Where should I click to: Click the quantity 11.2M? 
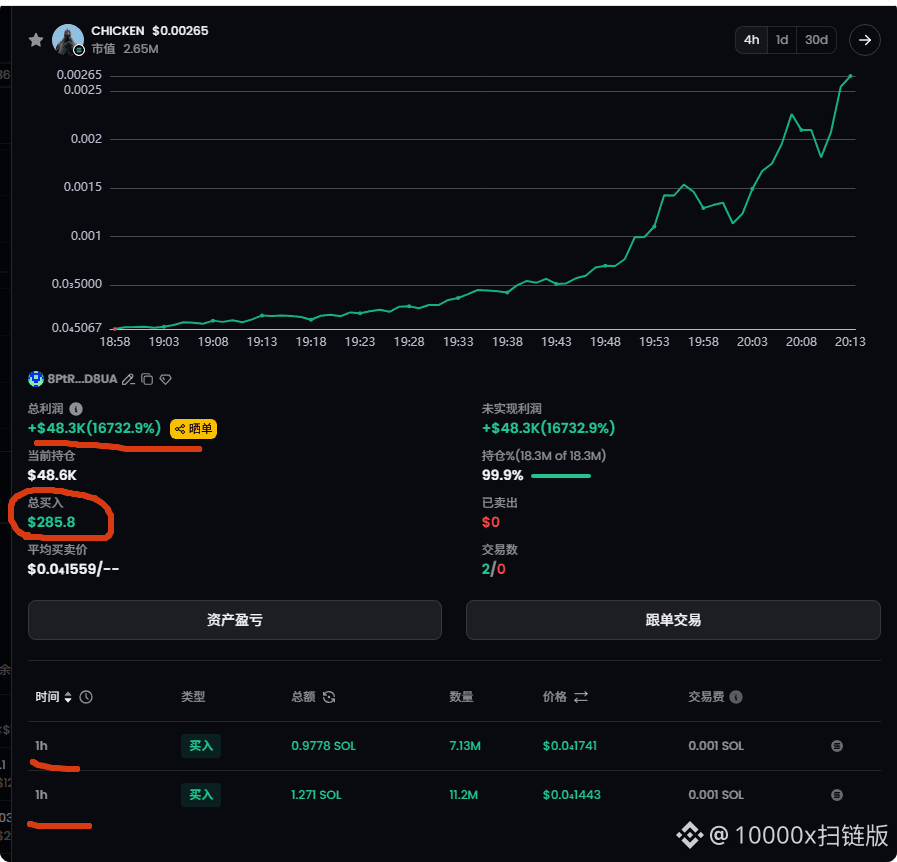(463, 795)
